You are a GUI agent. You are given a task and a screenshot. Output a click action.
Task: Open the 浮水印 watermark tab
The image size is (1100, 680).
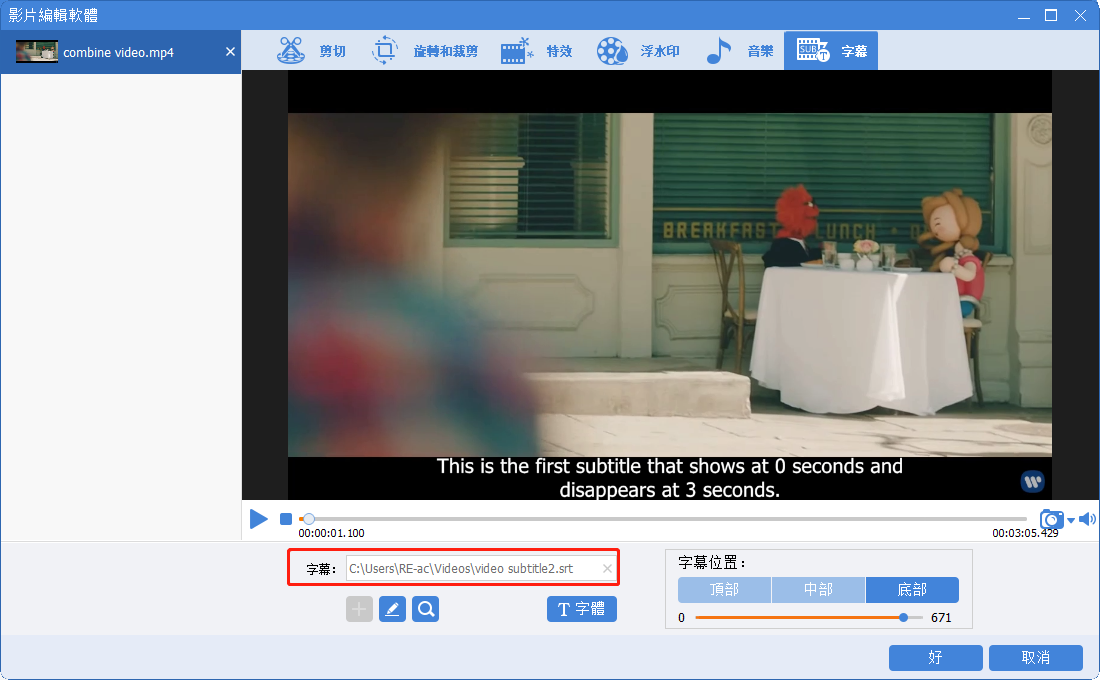pos(638,51)
